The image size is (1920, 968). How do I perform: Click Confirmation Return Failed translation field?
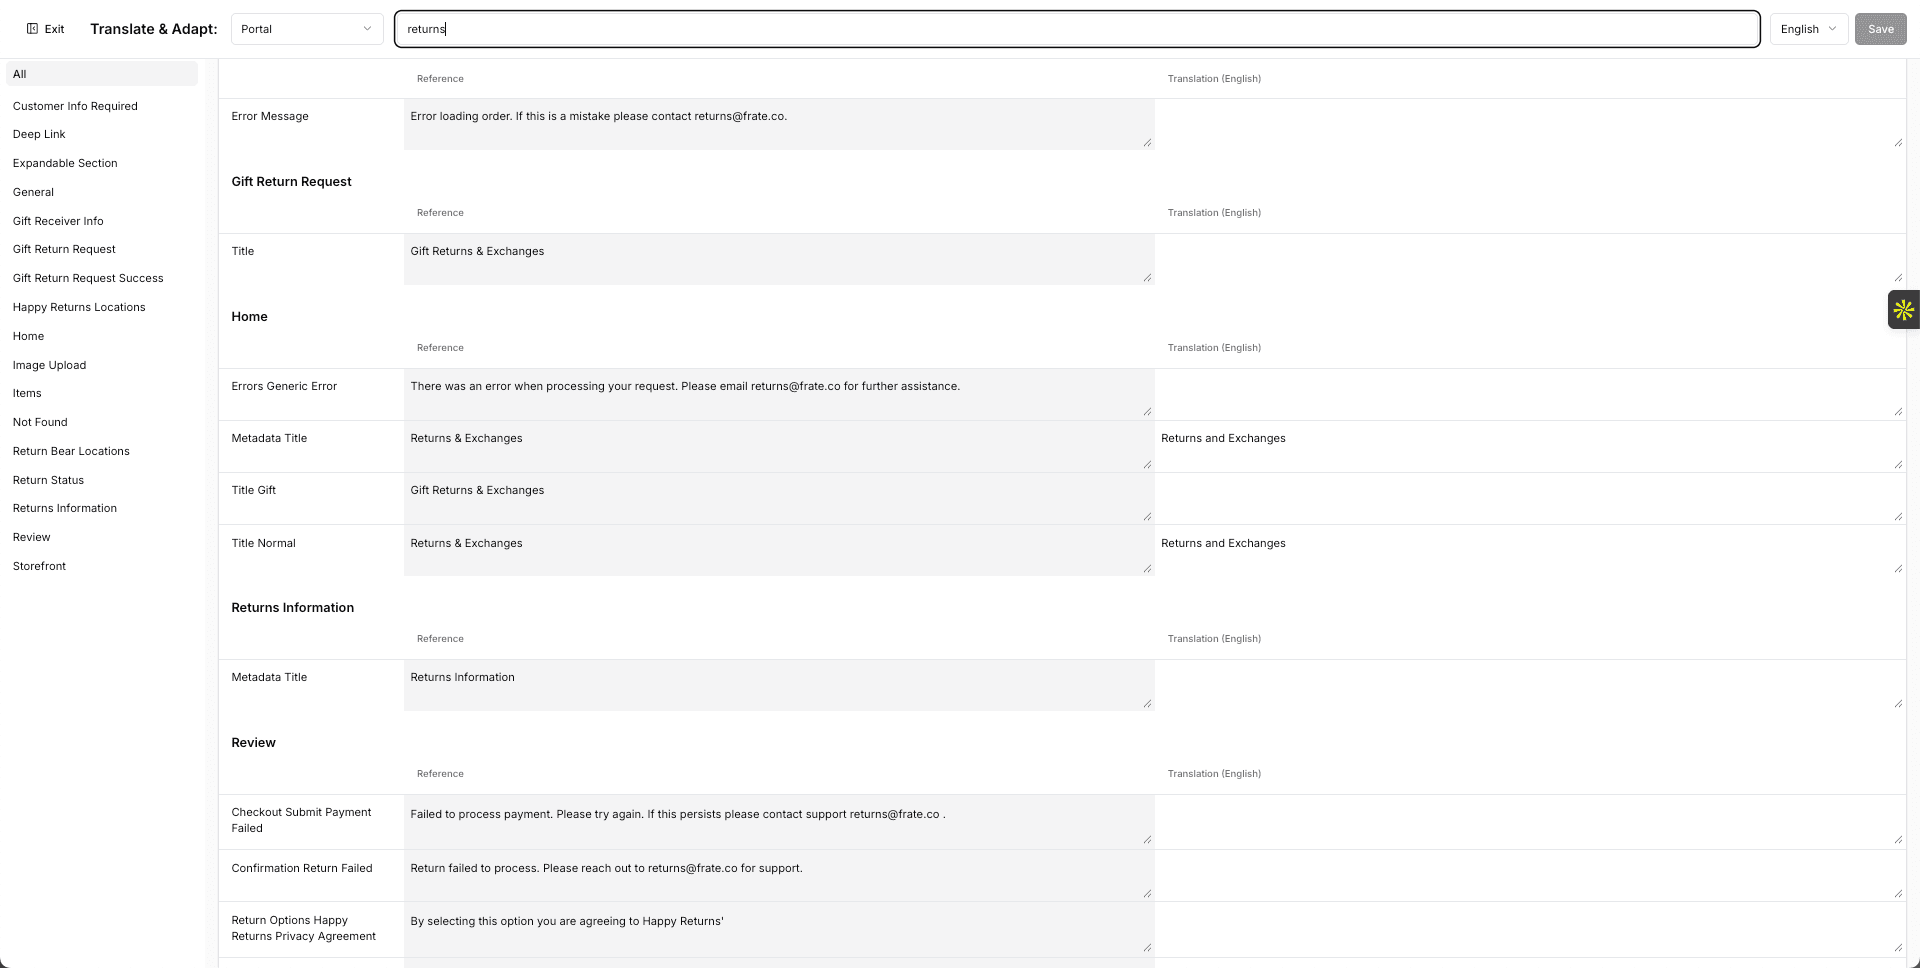tap(1528, 876)
